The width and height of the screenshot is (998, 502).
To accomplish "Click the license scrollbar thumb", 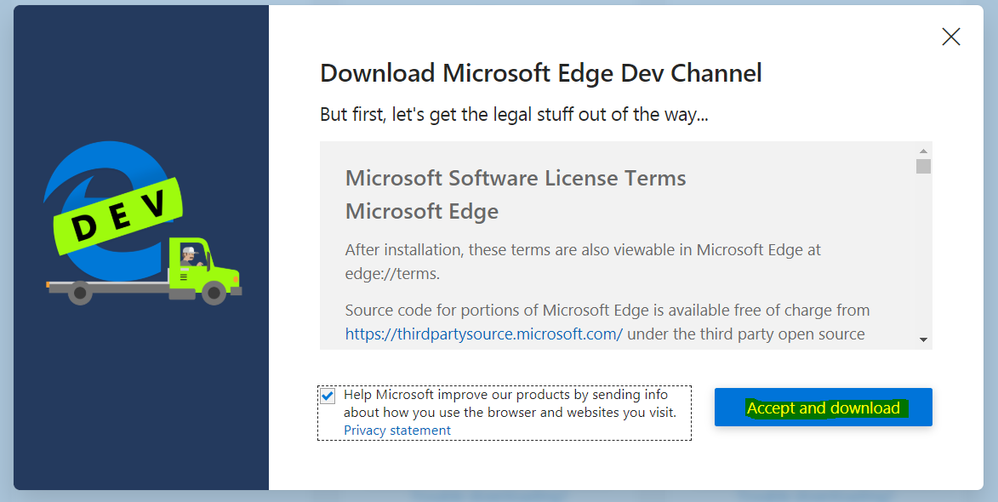I will click(x=923, y=166).
